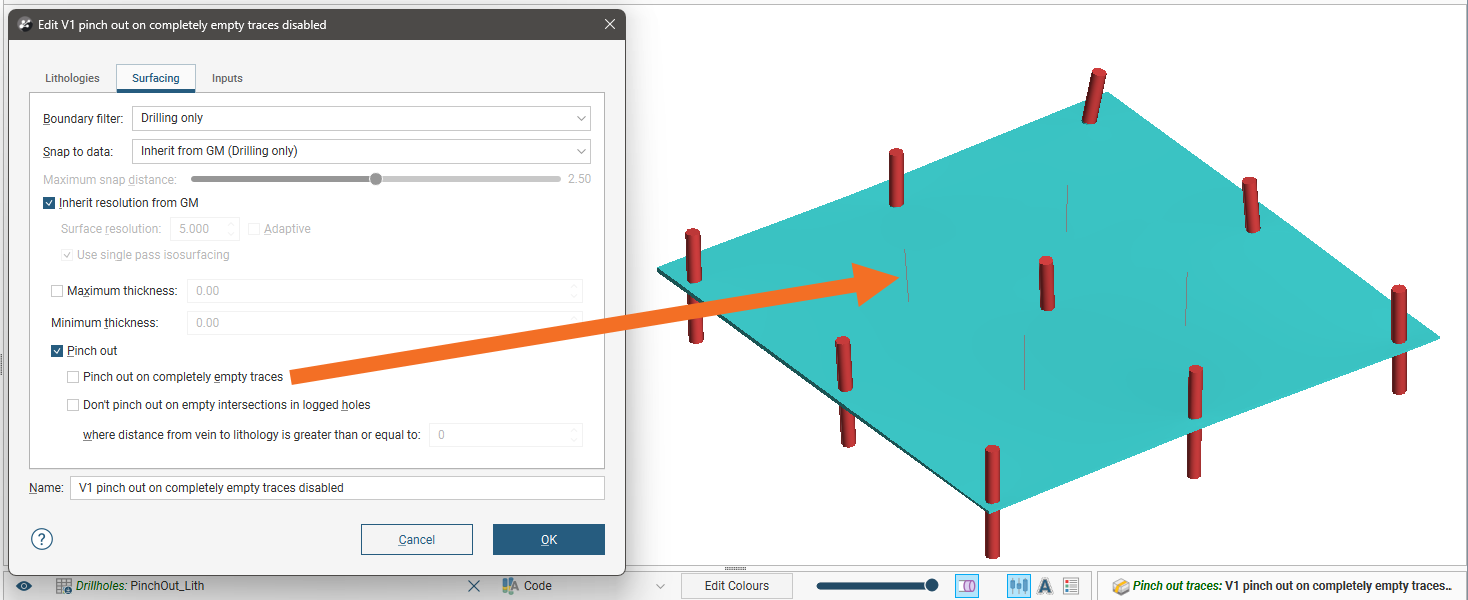1468x600 pixels.
Task: Show the legend list icon
Action: click(1071, 586)
